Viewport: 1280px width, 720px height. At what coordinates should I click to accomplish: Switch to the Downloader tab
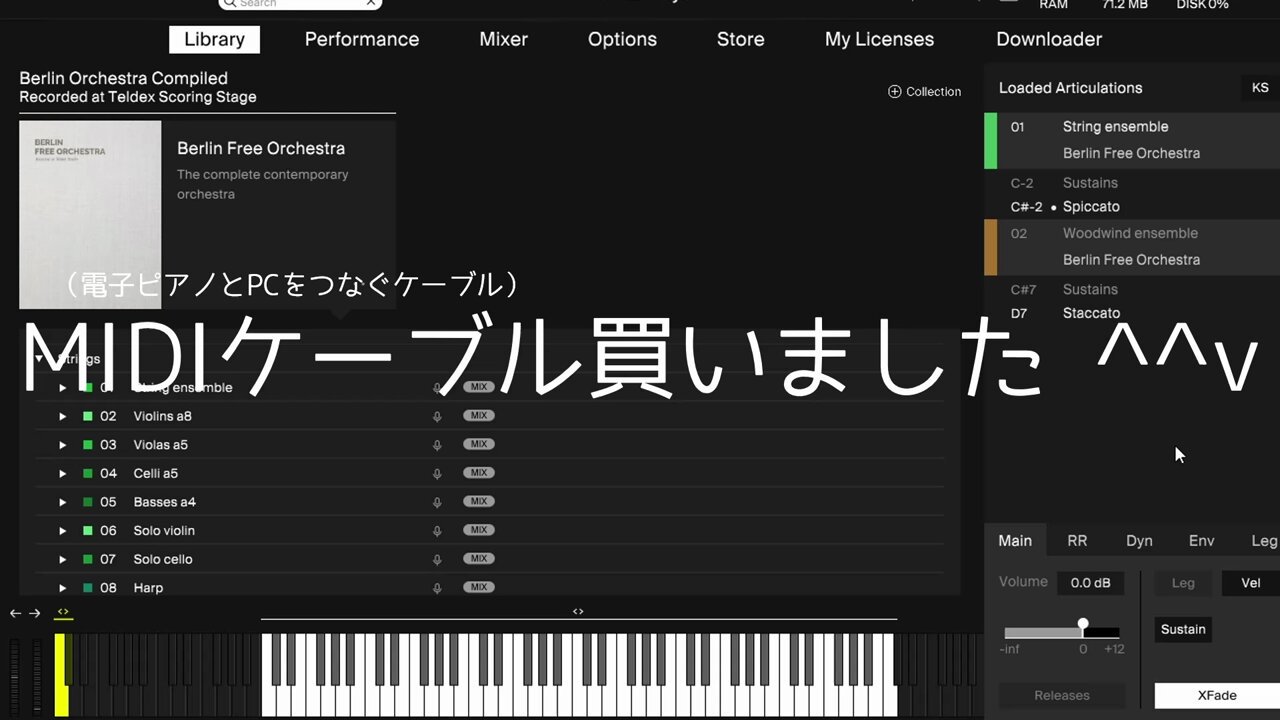point(1049,39)
